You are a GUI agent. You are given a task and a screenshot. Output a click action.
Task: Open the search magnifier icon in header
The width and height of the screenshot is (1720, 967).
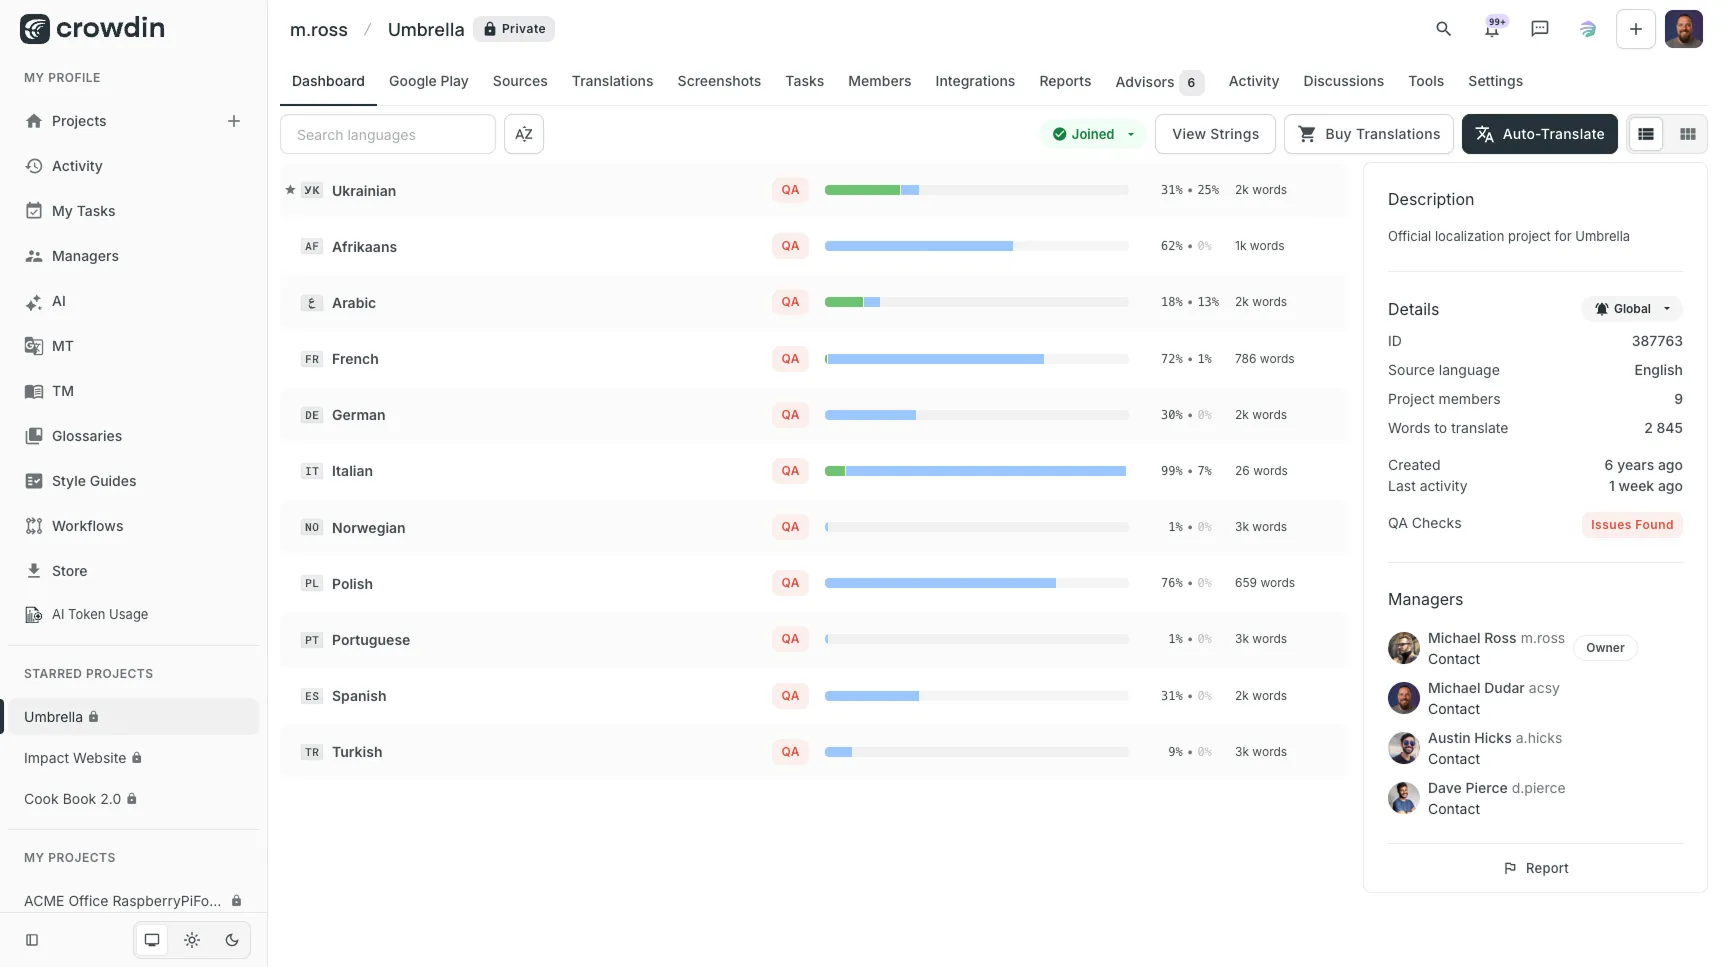1443,29
